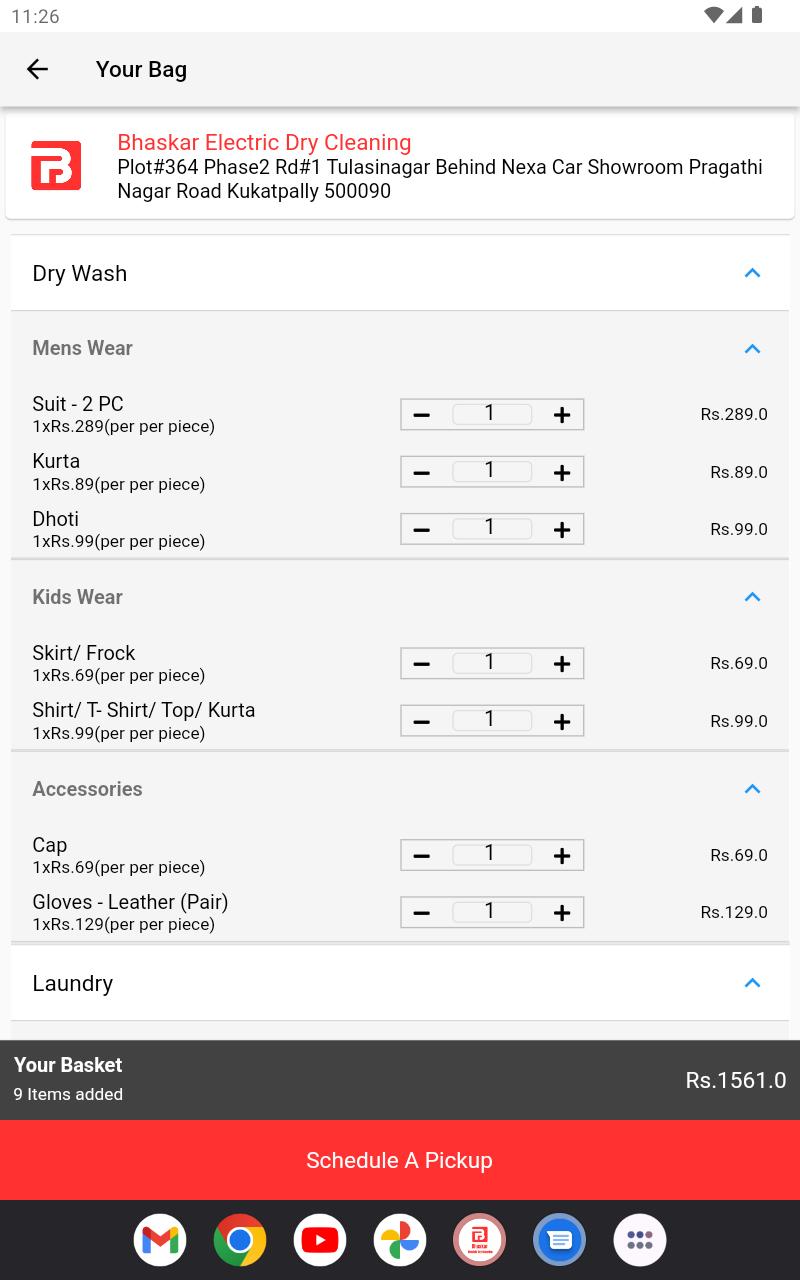Select the Gloves - Leather quantity field

pos(492,911)
